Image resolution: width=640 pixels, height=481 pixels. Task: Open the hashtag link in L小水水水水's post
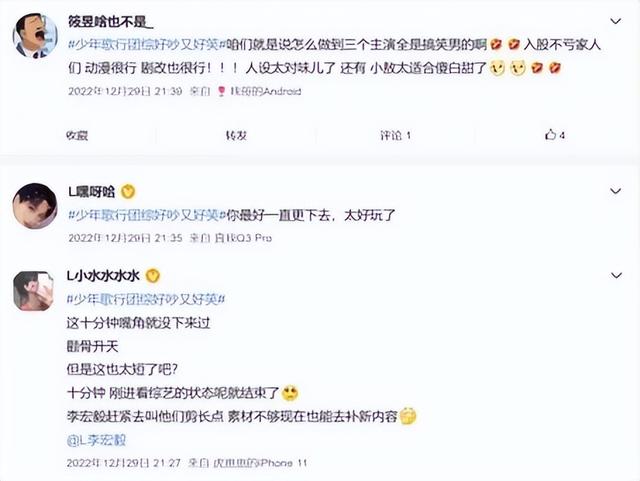tap(146, 300)
